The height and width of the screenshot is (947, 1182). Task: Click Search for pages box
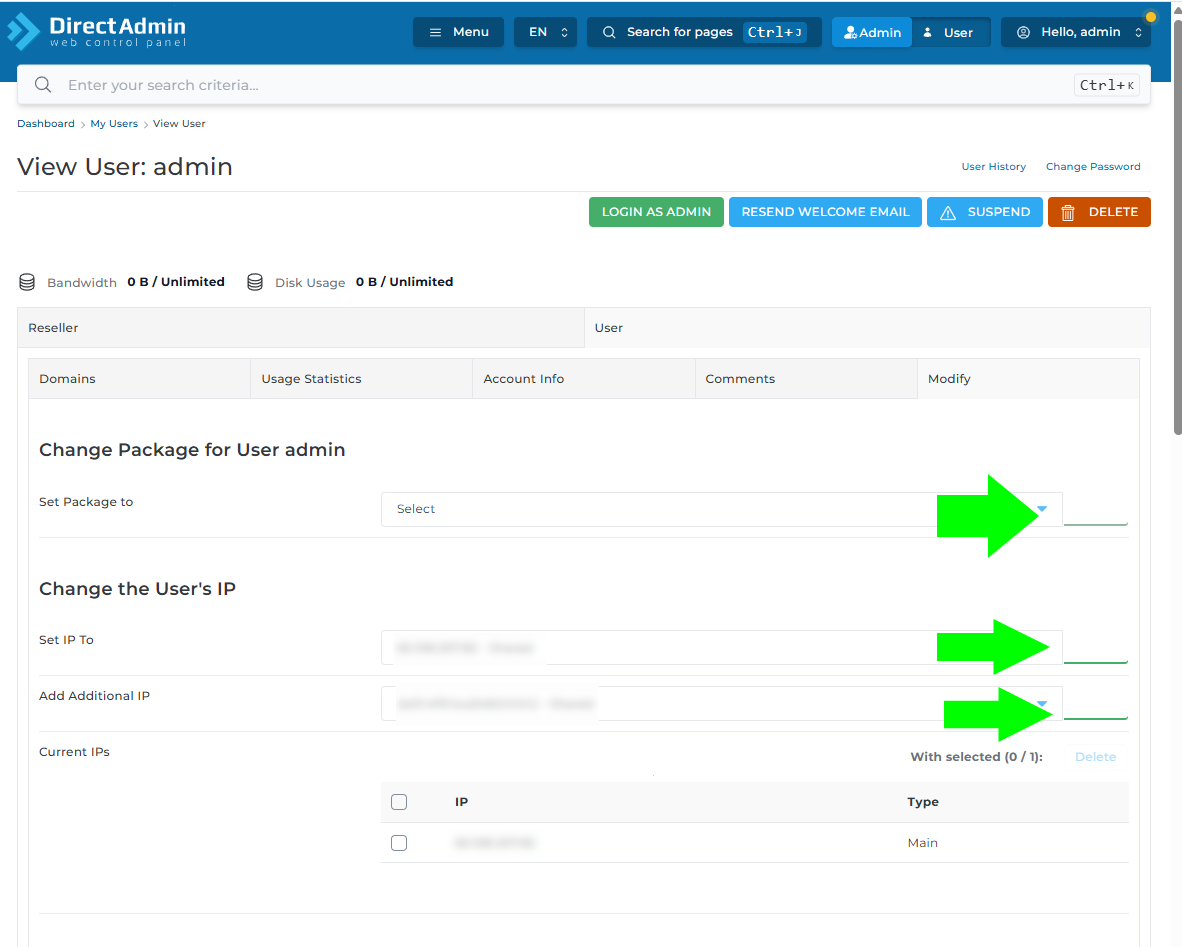point(704,32)
